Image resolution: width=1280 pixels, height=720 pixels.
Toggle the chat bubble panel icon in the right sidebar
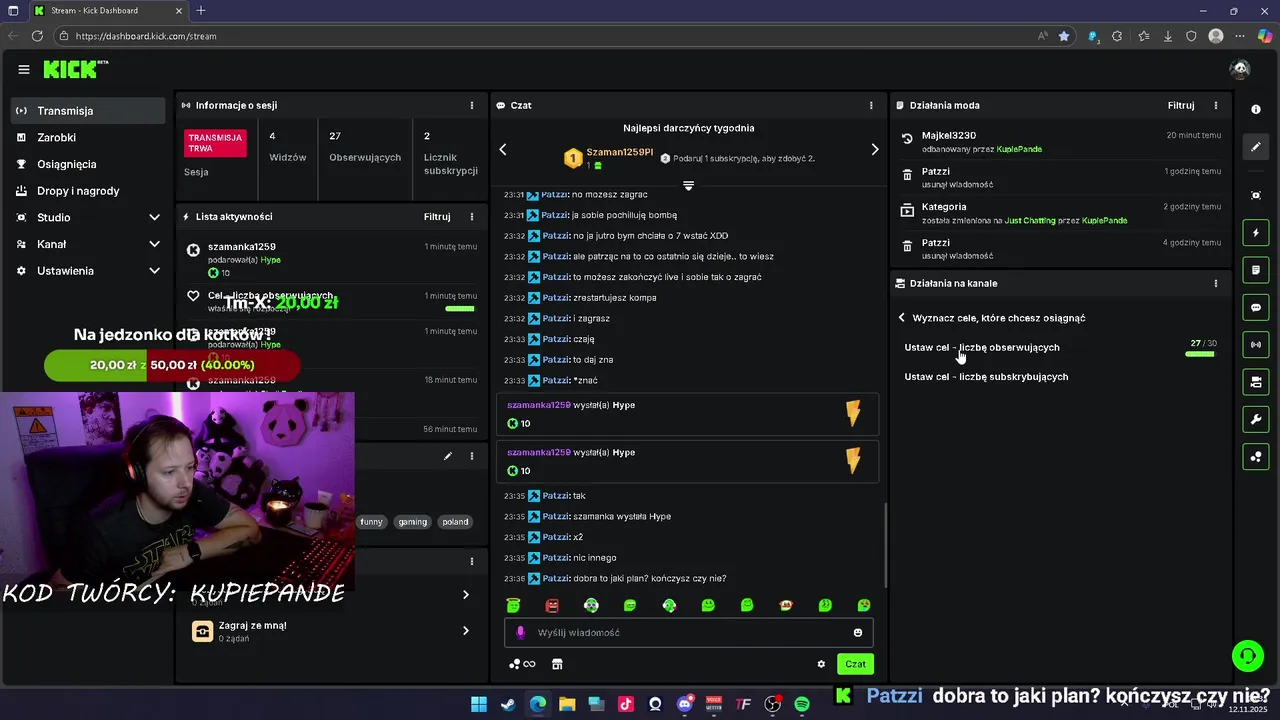pos(1256,307)
